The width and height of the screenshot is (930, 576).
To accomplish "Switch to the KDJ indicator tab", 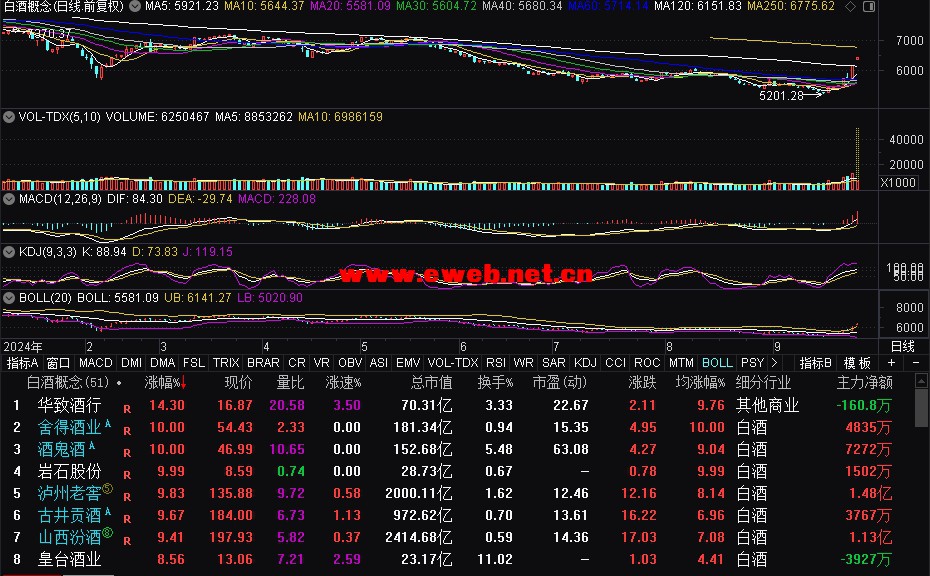I will [x=585, y=362].
